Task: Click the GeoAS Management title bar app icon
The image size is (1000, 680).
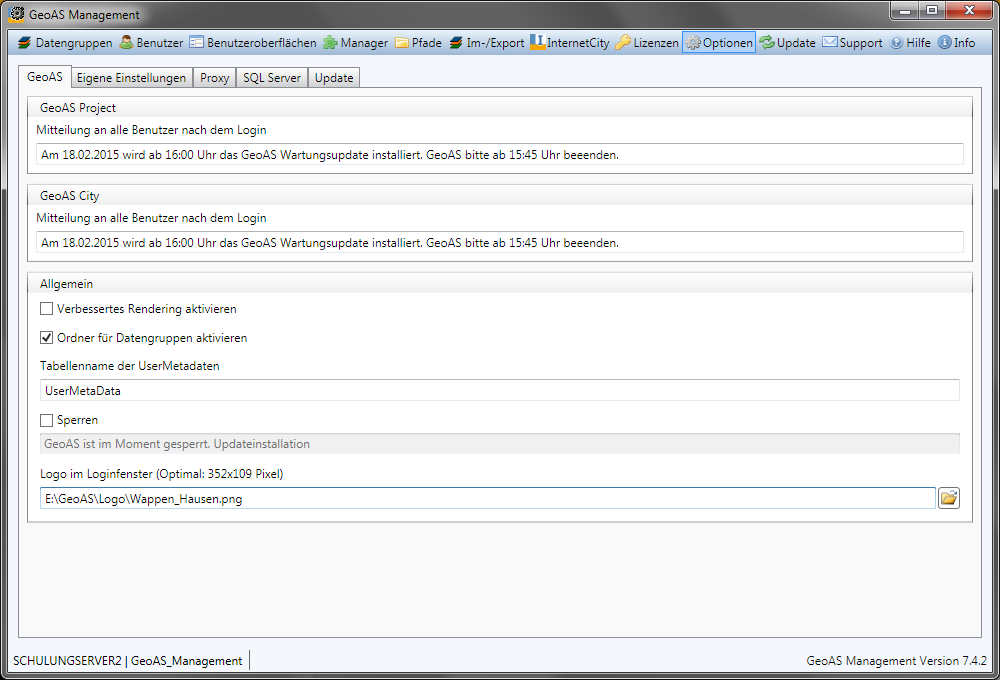Action: tap(17, 14)
